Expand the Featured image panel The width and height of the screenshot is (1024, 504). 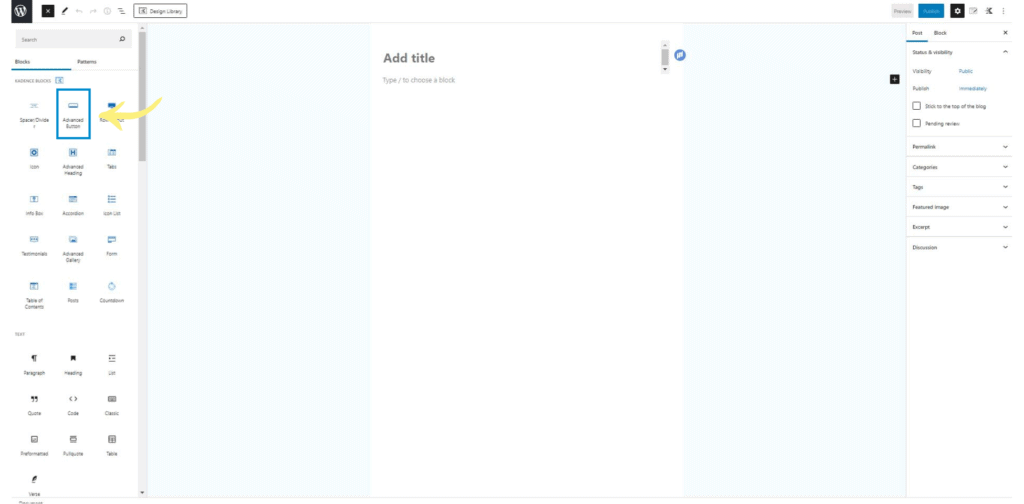click(961, 207)
